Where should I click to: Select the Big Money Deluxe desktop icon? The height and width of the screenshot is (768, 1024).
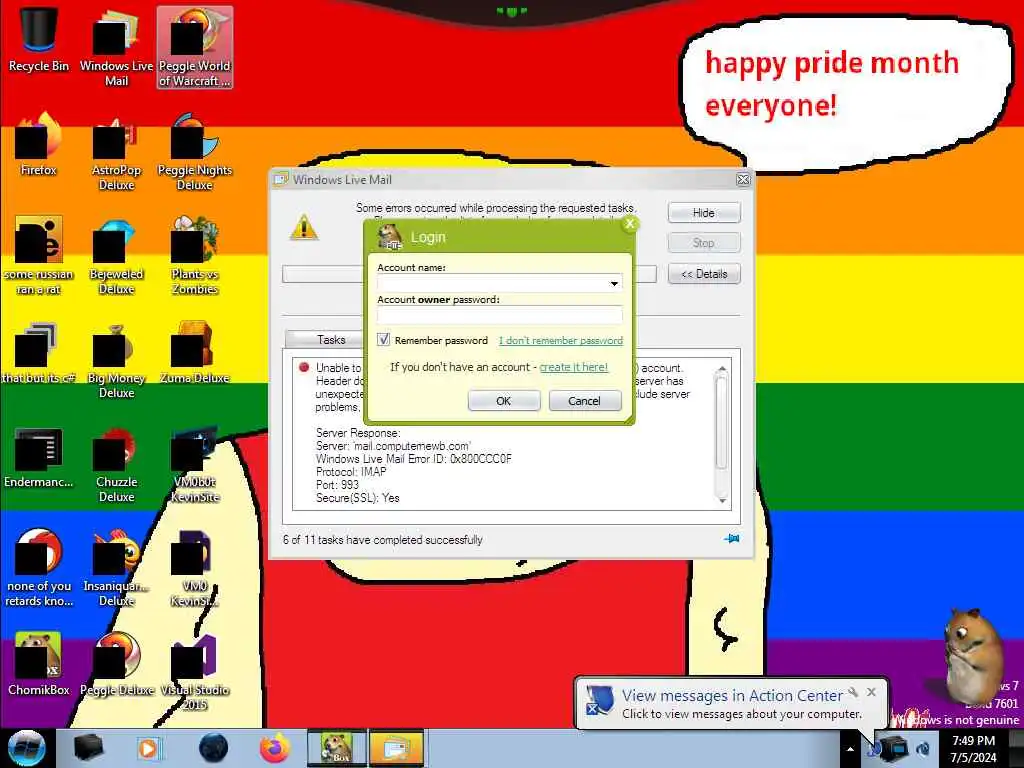click(x=116, y=360)
